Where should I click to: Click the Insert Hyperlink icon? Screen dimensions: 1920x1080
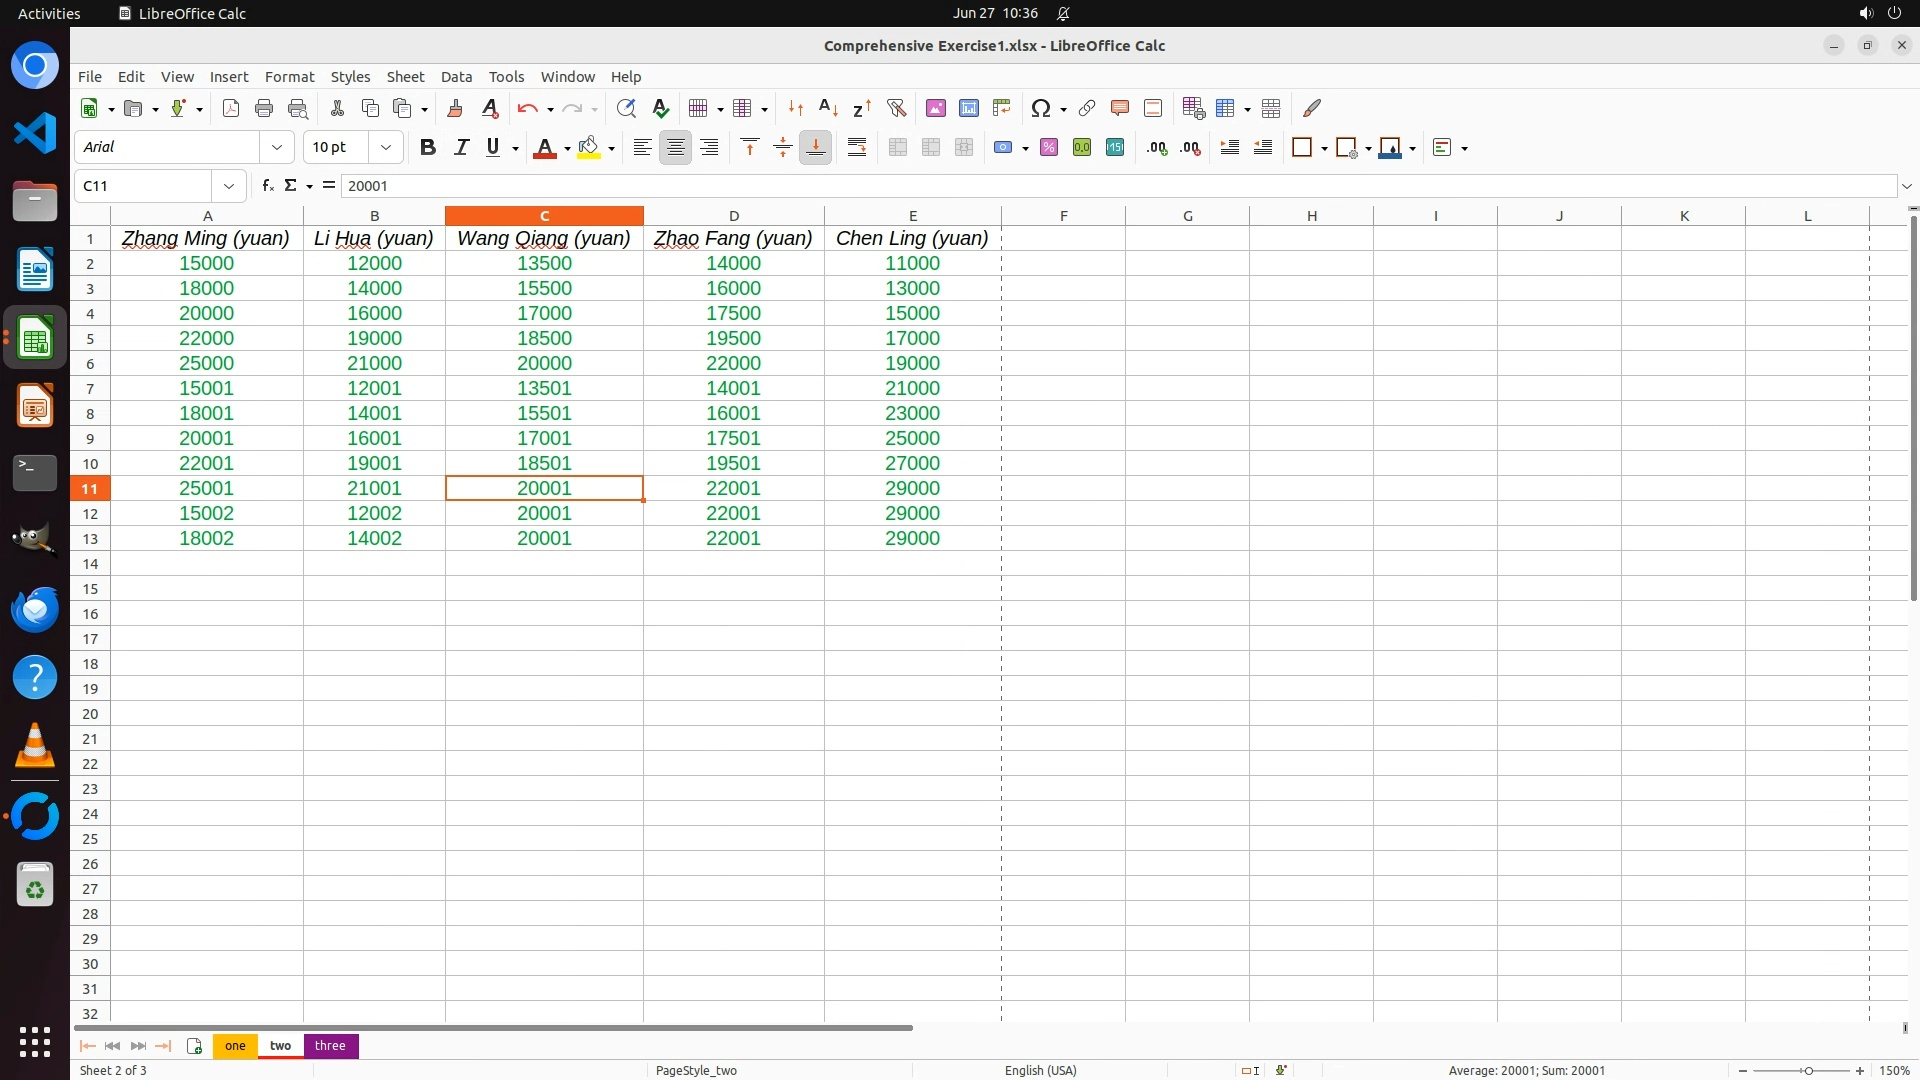click(1087, 108)
